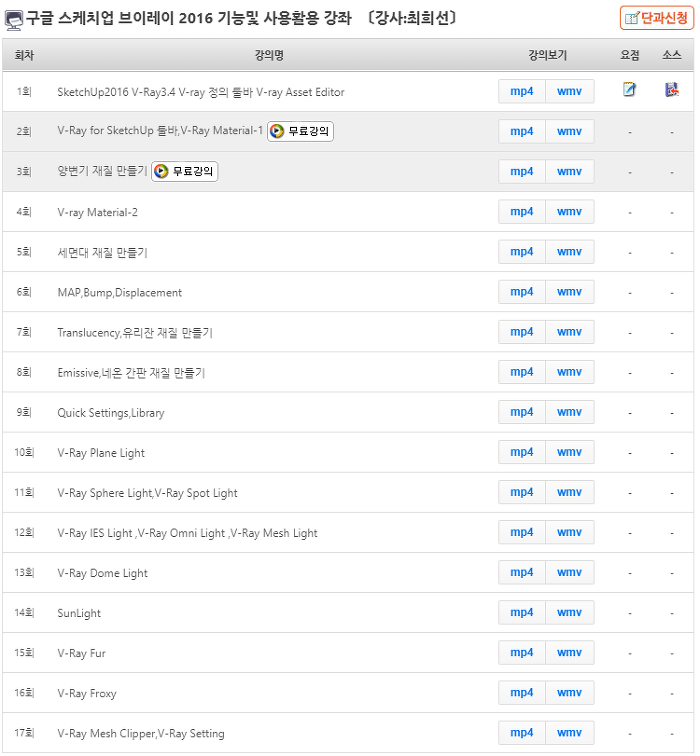Click the 강의명 column header
The width and height of the screenshot is (700, 756).
click(269, 55)
